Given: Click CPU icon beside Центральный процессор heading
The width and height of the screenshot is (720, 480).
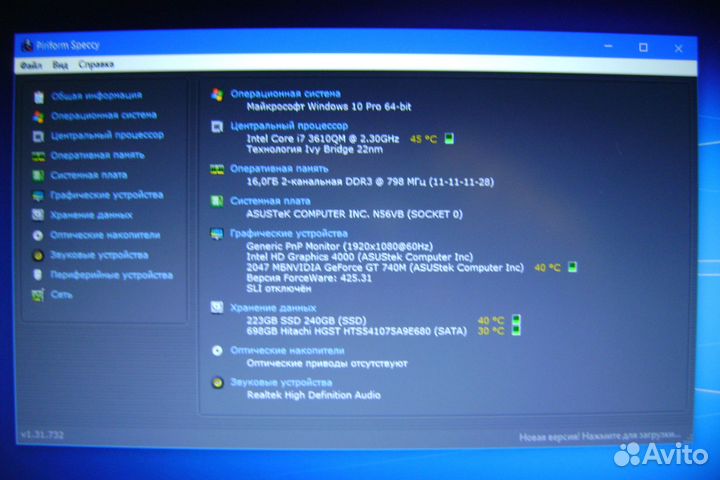Looking at the screenshot, I should click(x=217, y=126).
